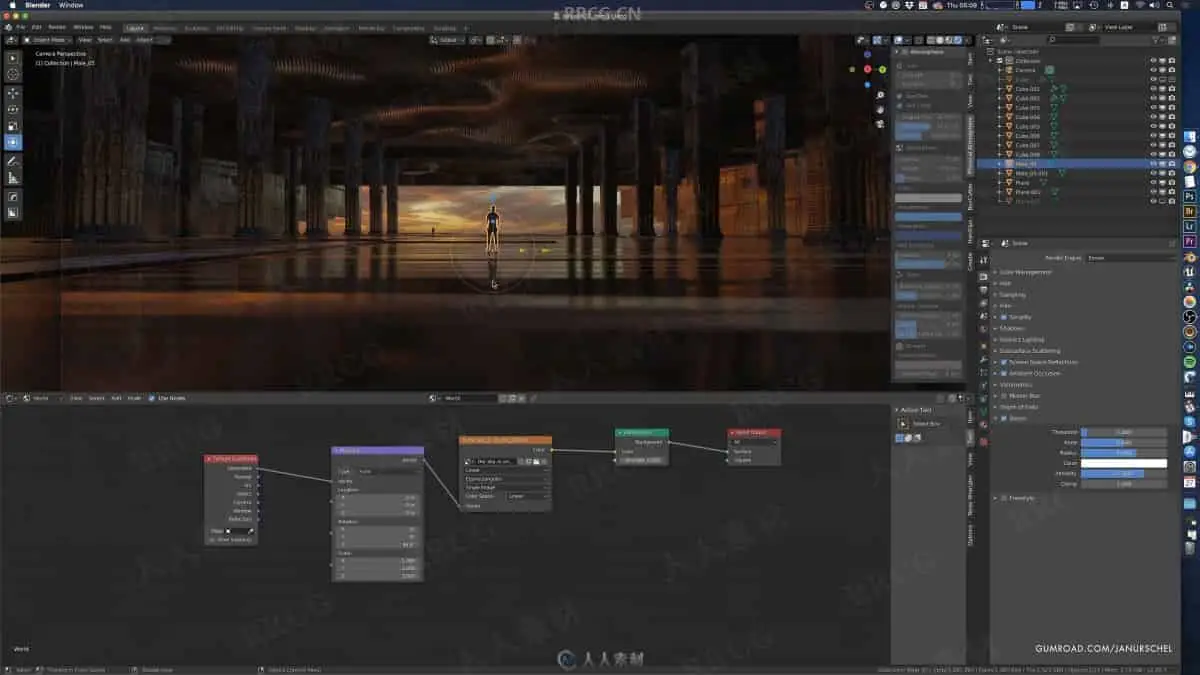
Task: Select the Annotate tool
Action: (x=13, y=160)
